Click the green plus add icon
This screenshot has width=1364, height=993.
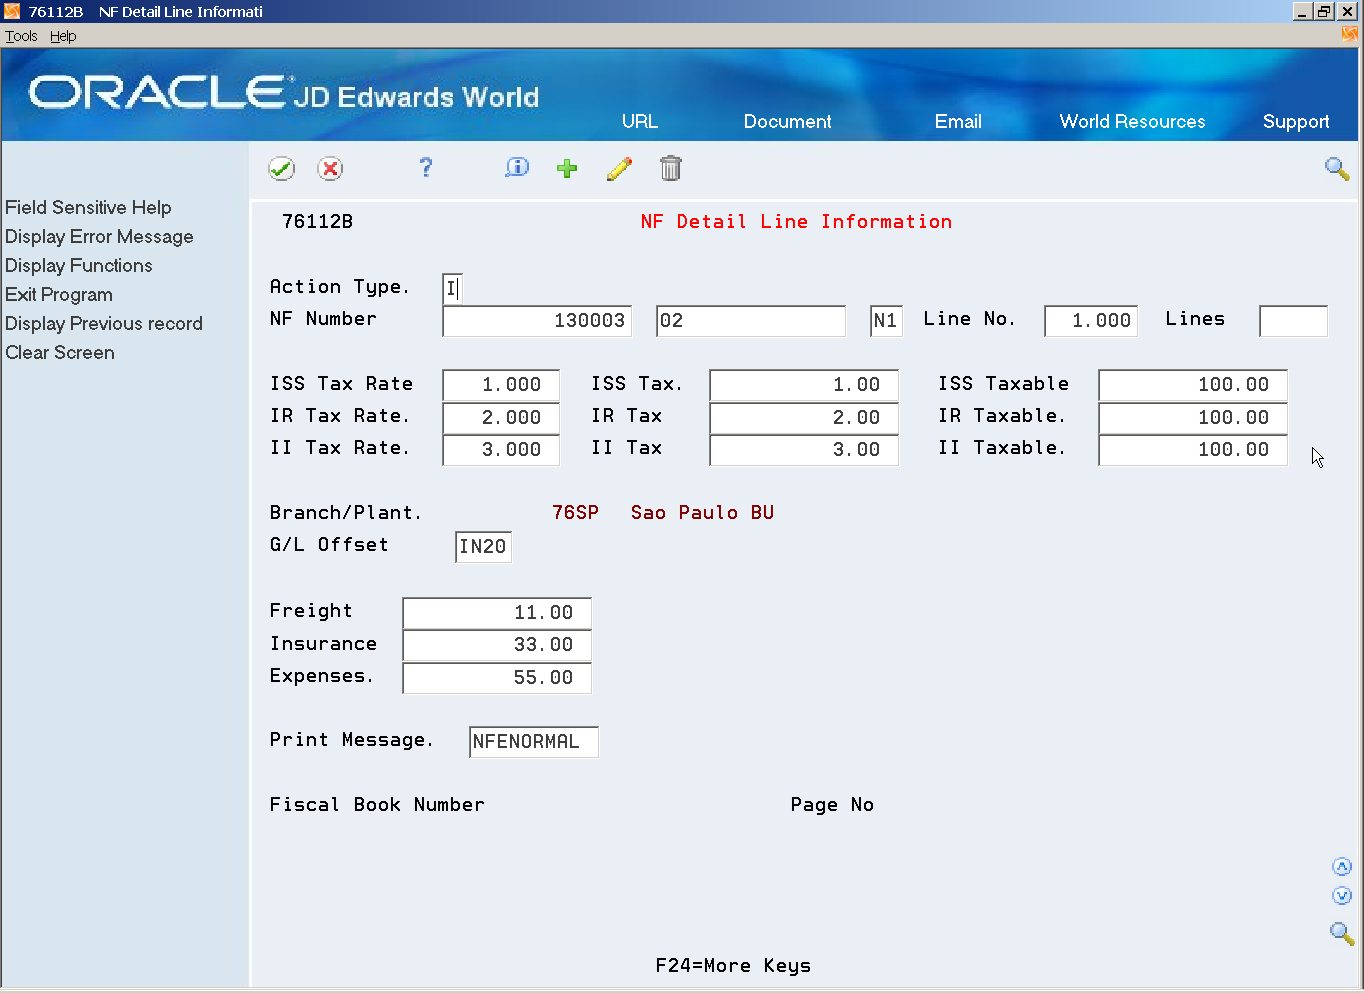pyautogui.click(x=567, y=168)
